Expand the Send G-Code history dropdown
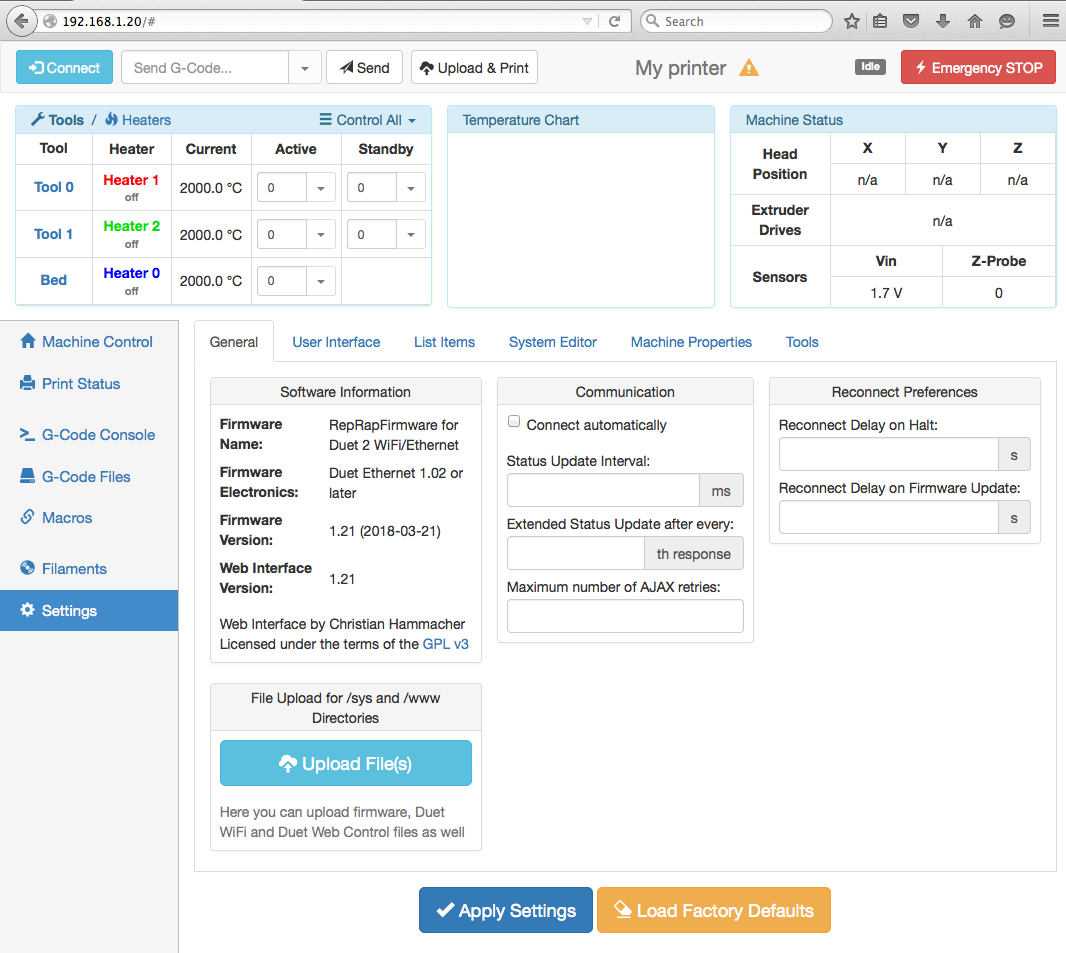1066x953 pixels. click(304, 68)
